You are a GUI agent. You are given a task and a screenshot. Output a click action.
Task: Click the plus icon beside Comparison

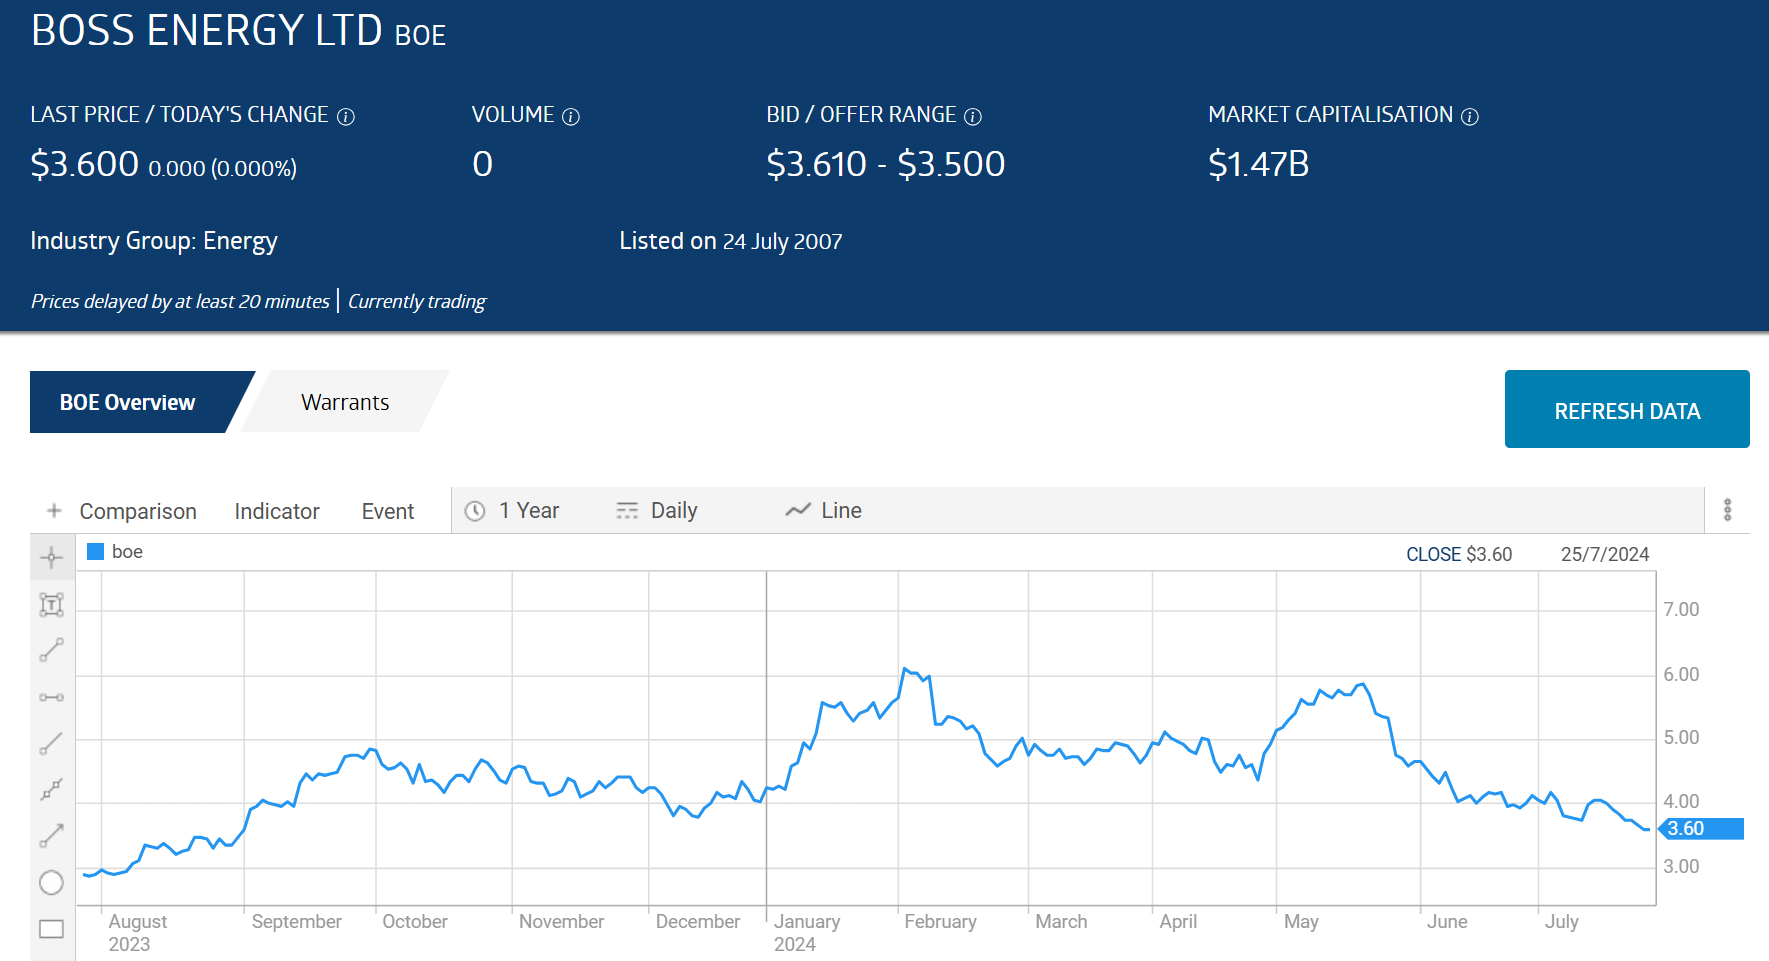[54, 511]
